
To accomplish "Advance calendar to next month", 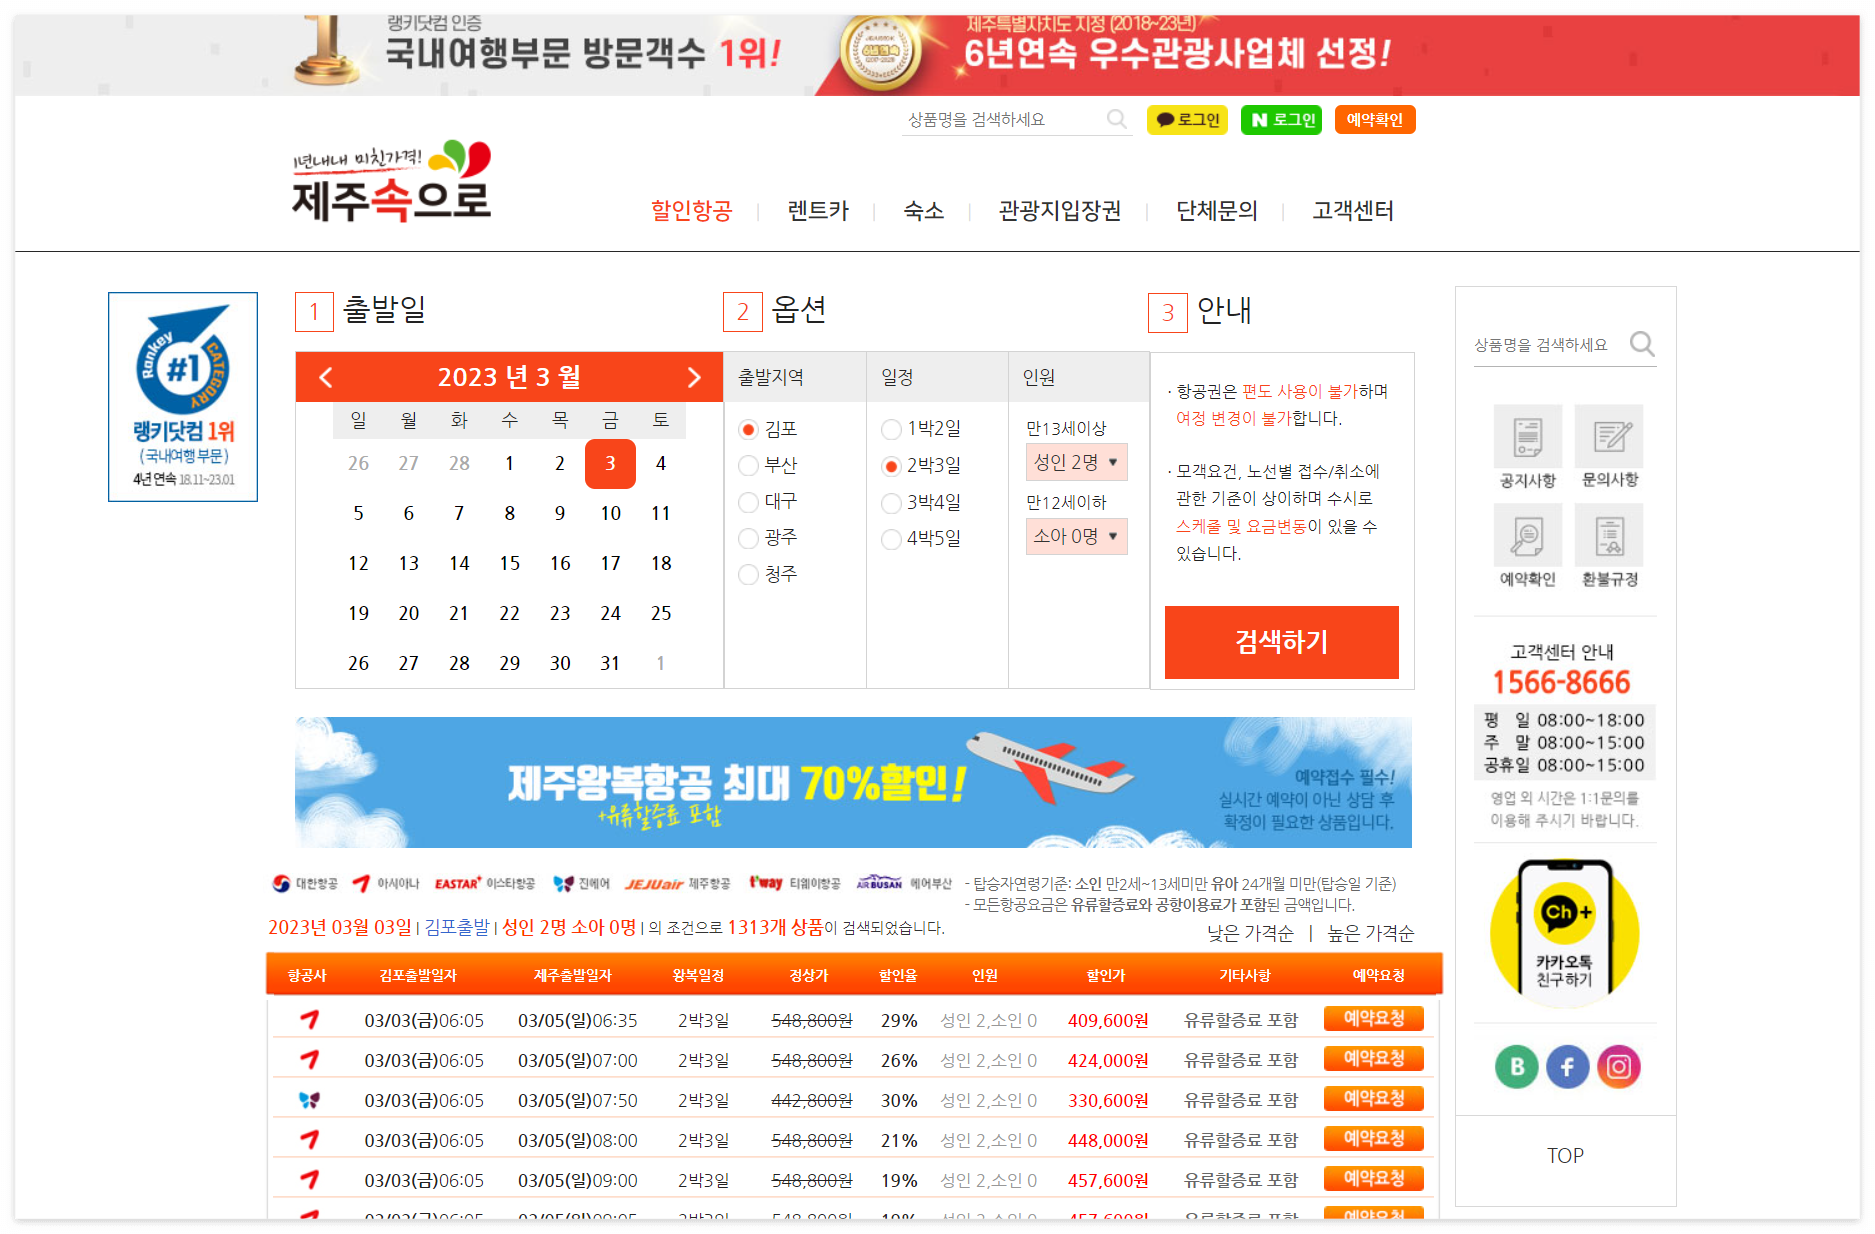I will point(695,377).
